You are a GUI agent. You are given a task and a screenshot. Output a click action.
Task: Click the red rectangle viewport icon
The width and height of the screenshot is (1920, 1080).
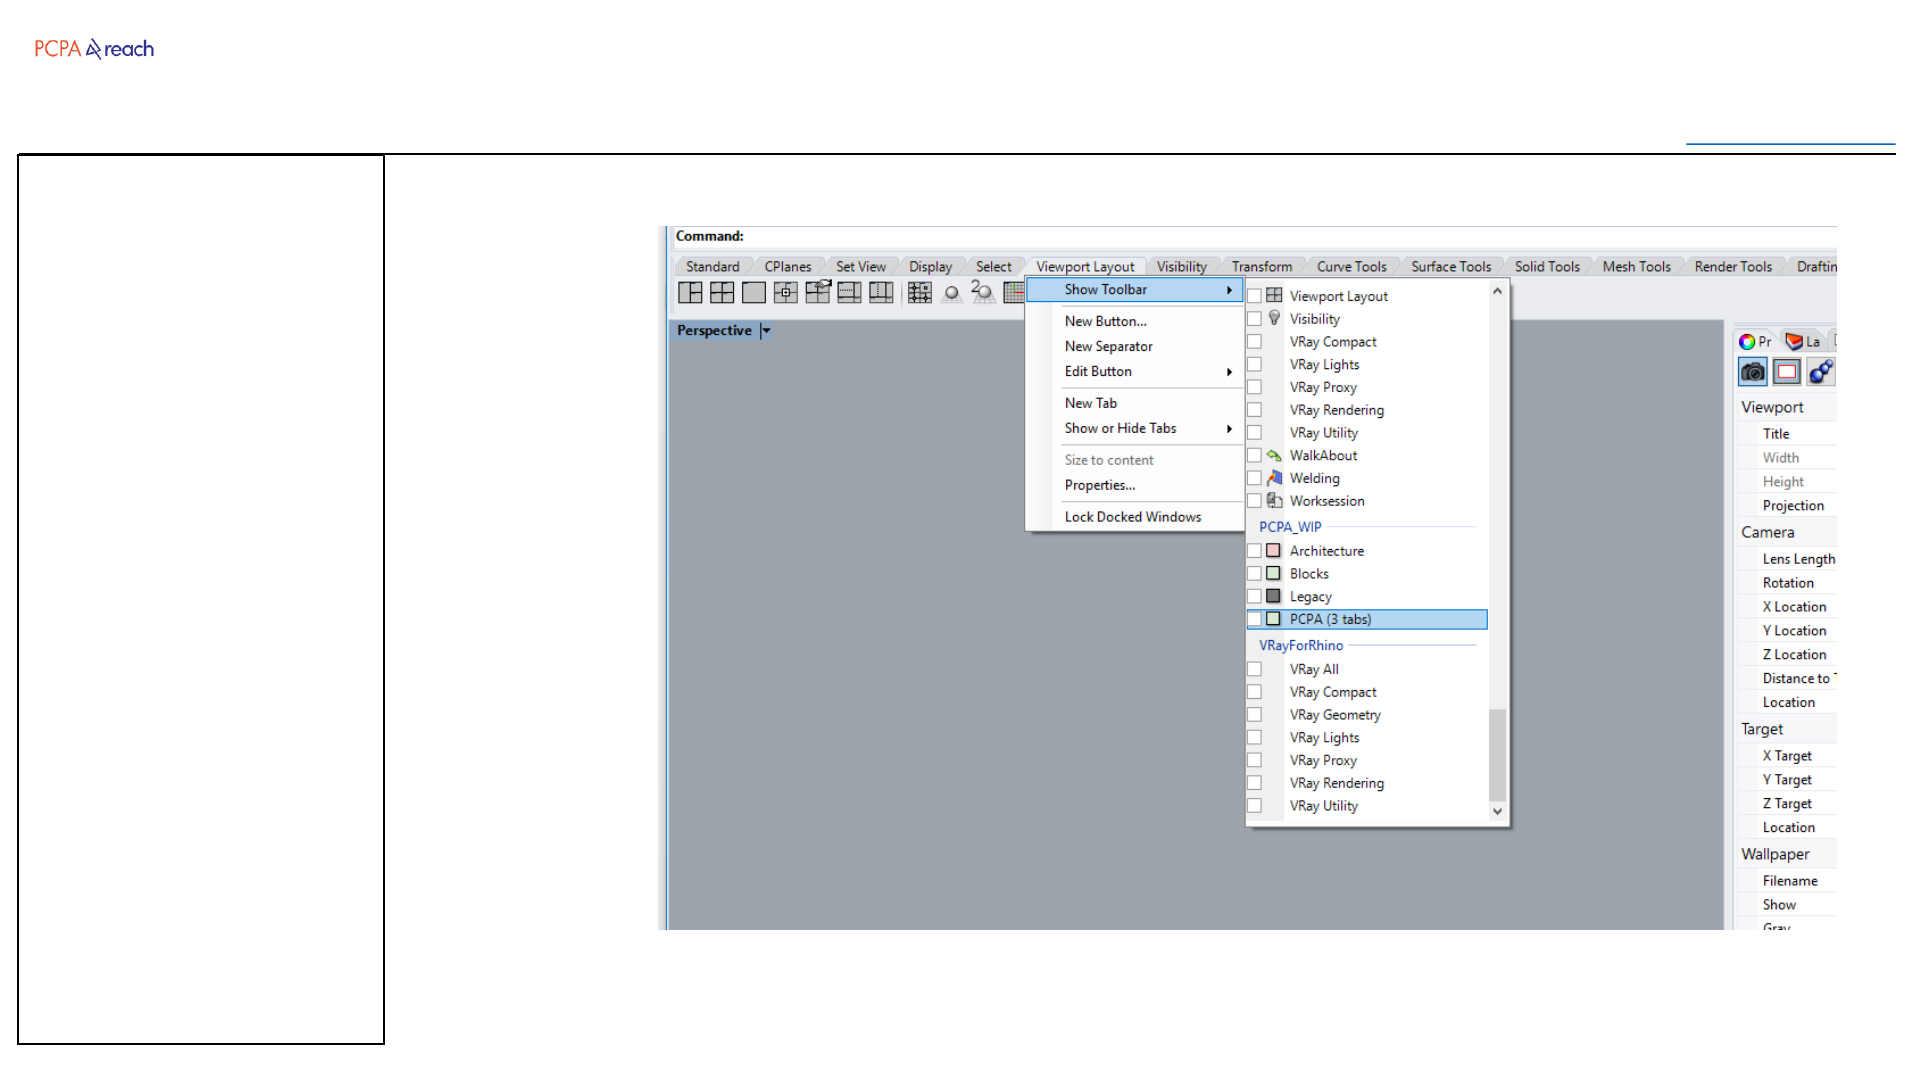click(1787, 372)
